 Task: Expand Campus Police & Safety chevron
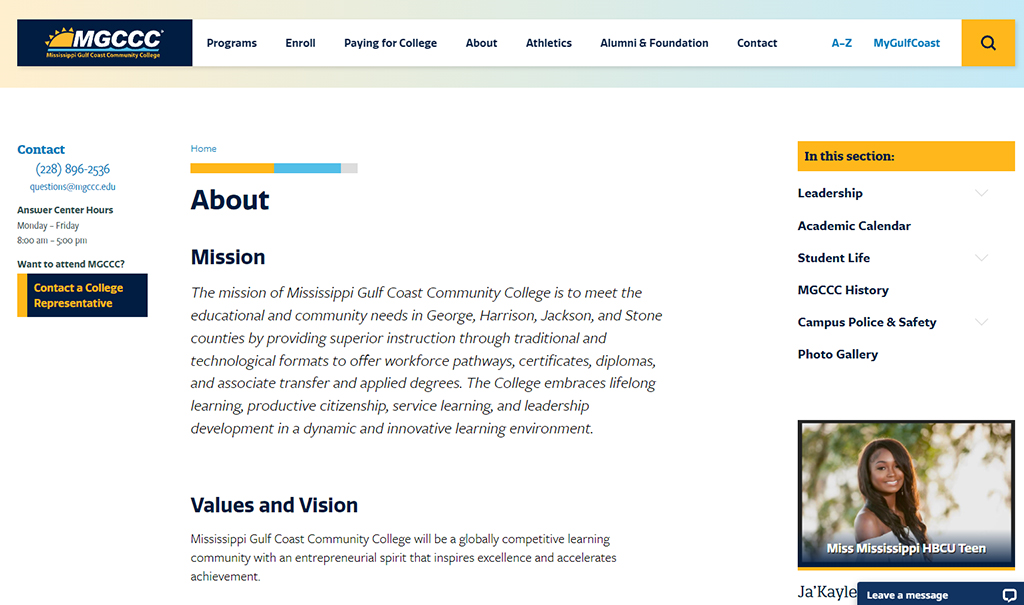pos(981,322)
